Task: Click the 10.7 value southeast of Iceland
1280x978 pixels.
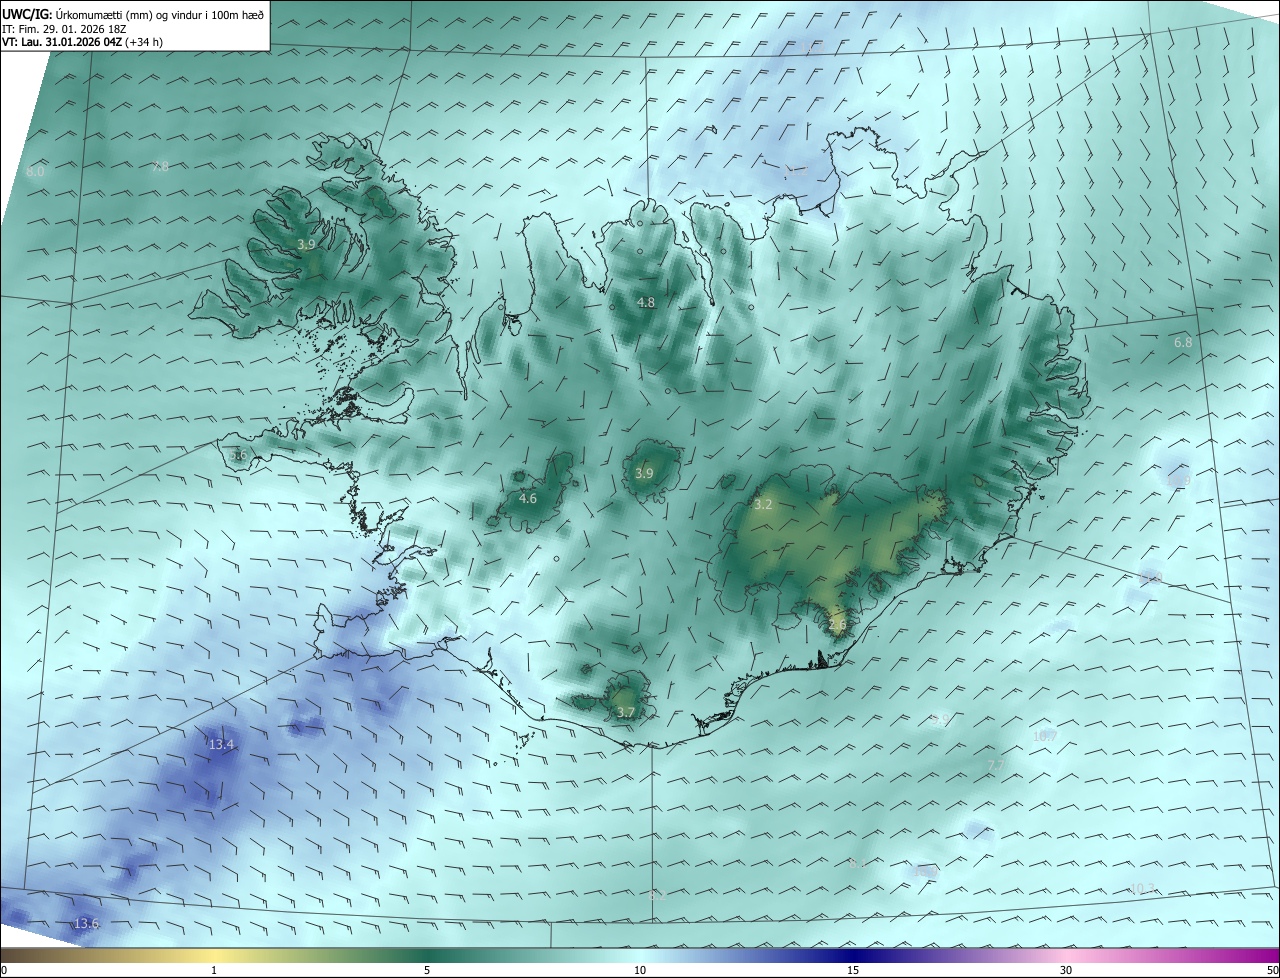Action: pyautogui.click(x=1045, y=736)
